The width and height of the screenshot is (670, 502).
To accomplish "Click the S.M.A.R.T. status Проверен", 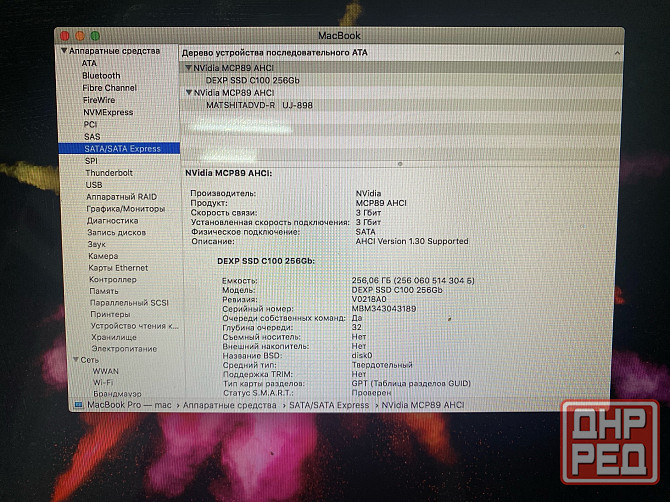I will (371, 393).
